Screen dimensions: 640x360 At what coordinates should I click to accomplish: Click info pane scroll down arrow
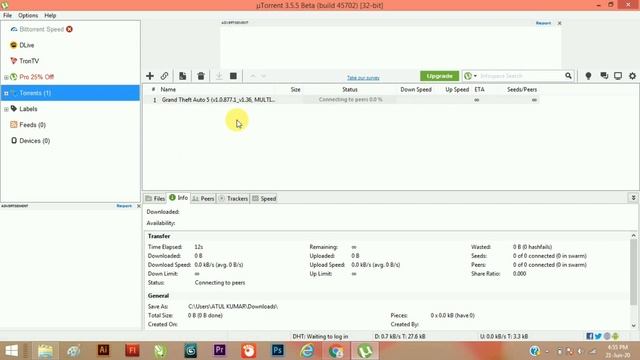tap(633, 325)
